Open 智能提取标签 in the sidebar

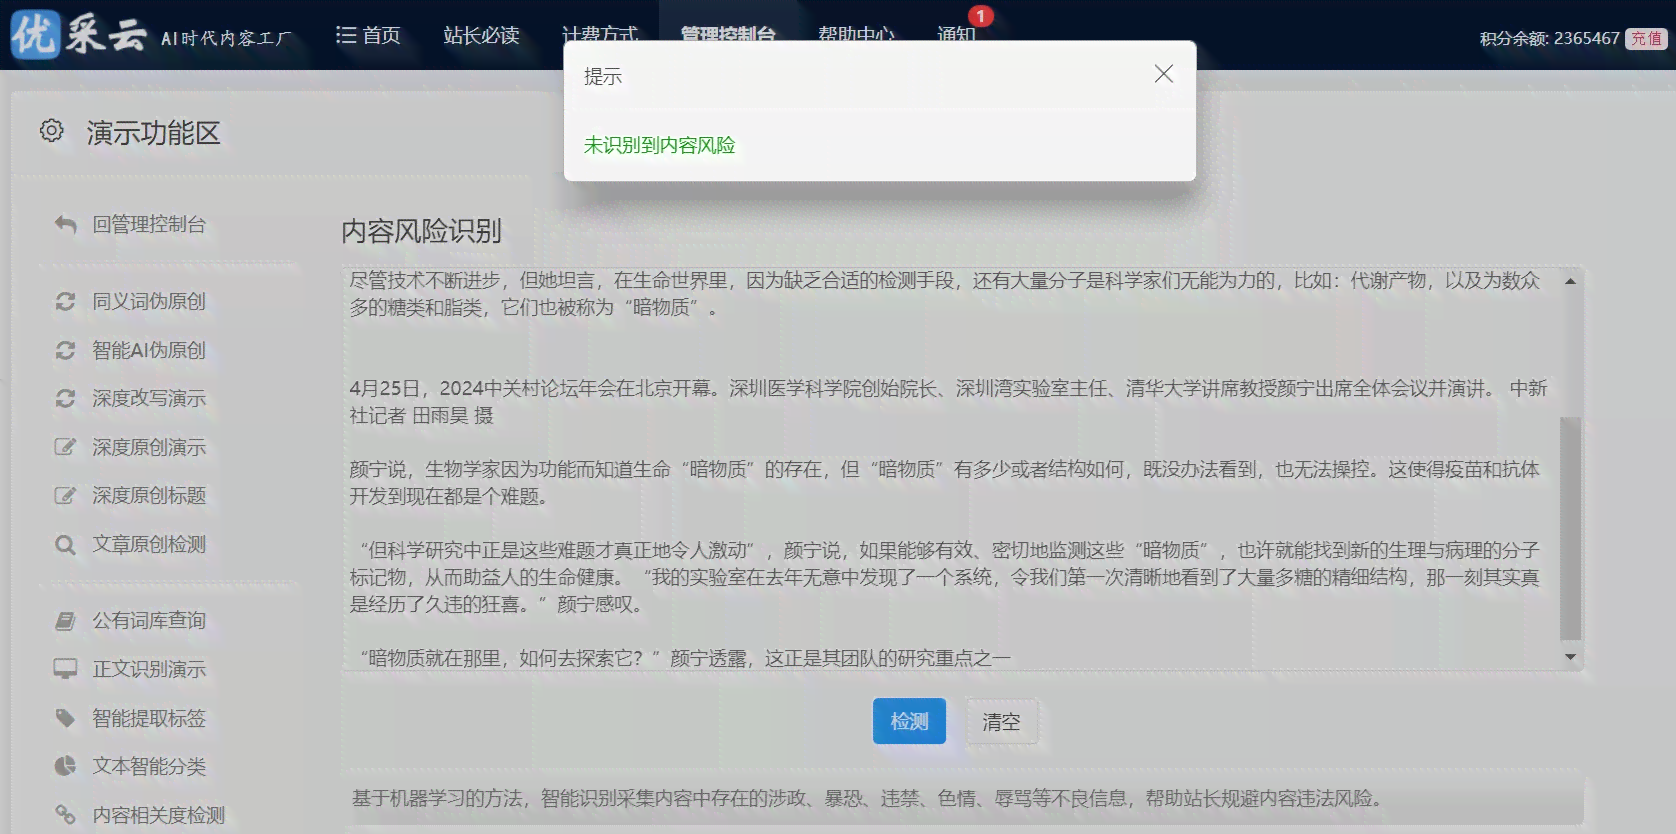click(149, 718)
